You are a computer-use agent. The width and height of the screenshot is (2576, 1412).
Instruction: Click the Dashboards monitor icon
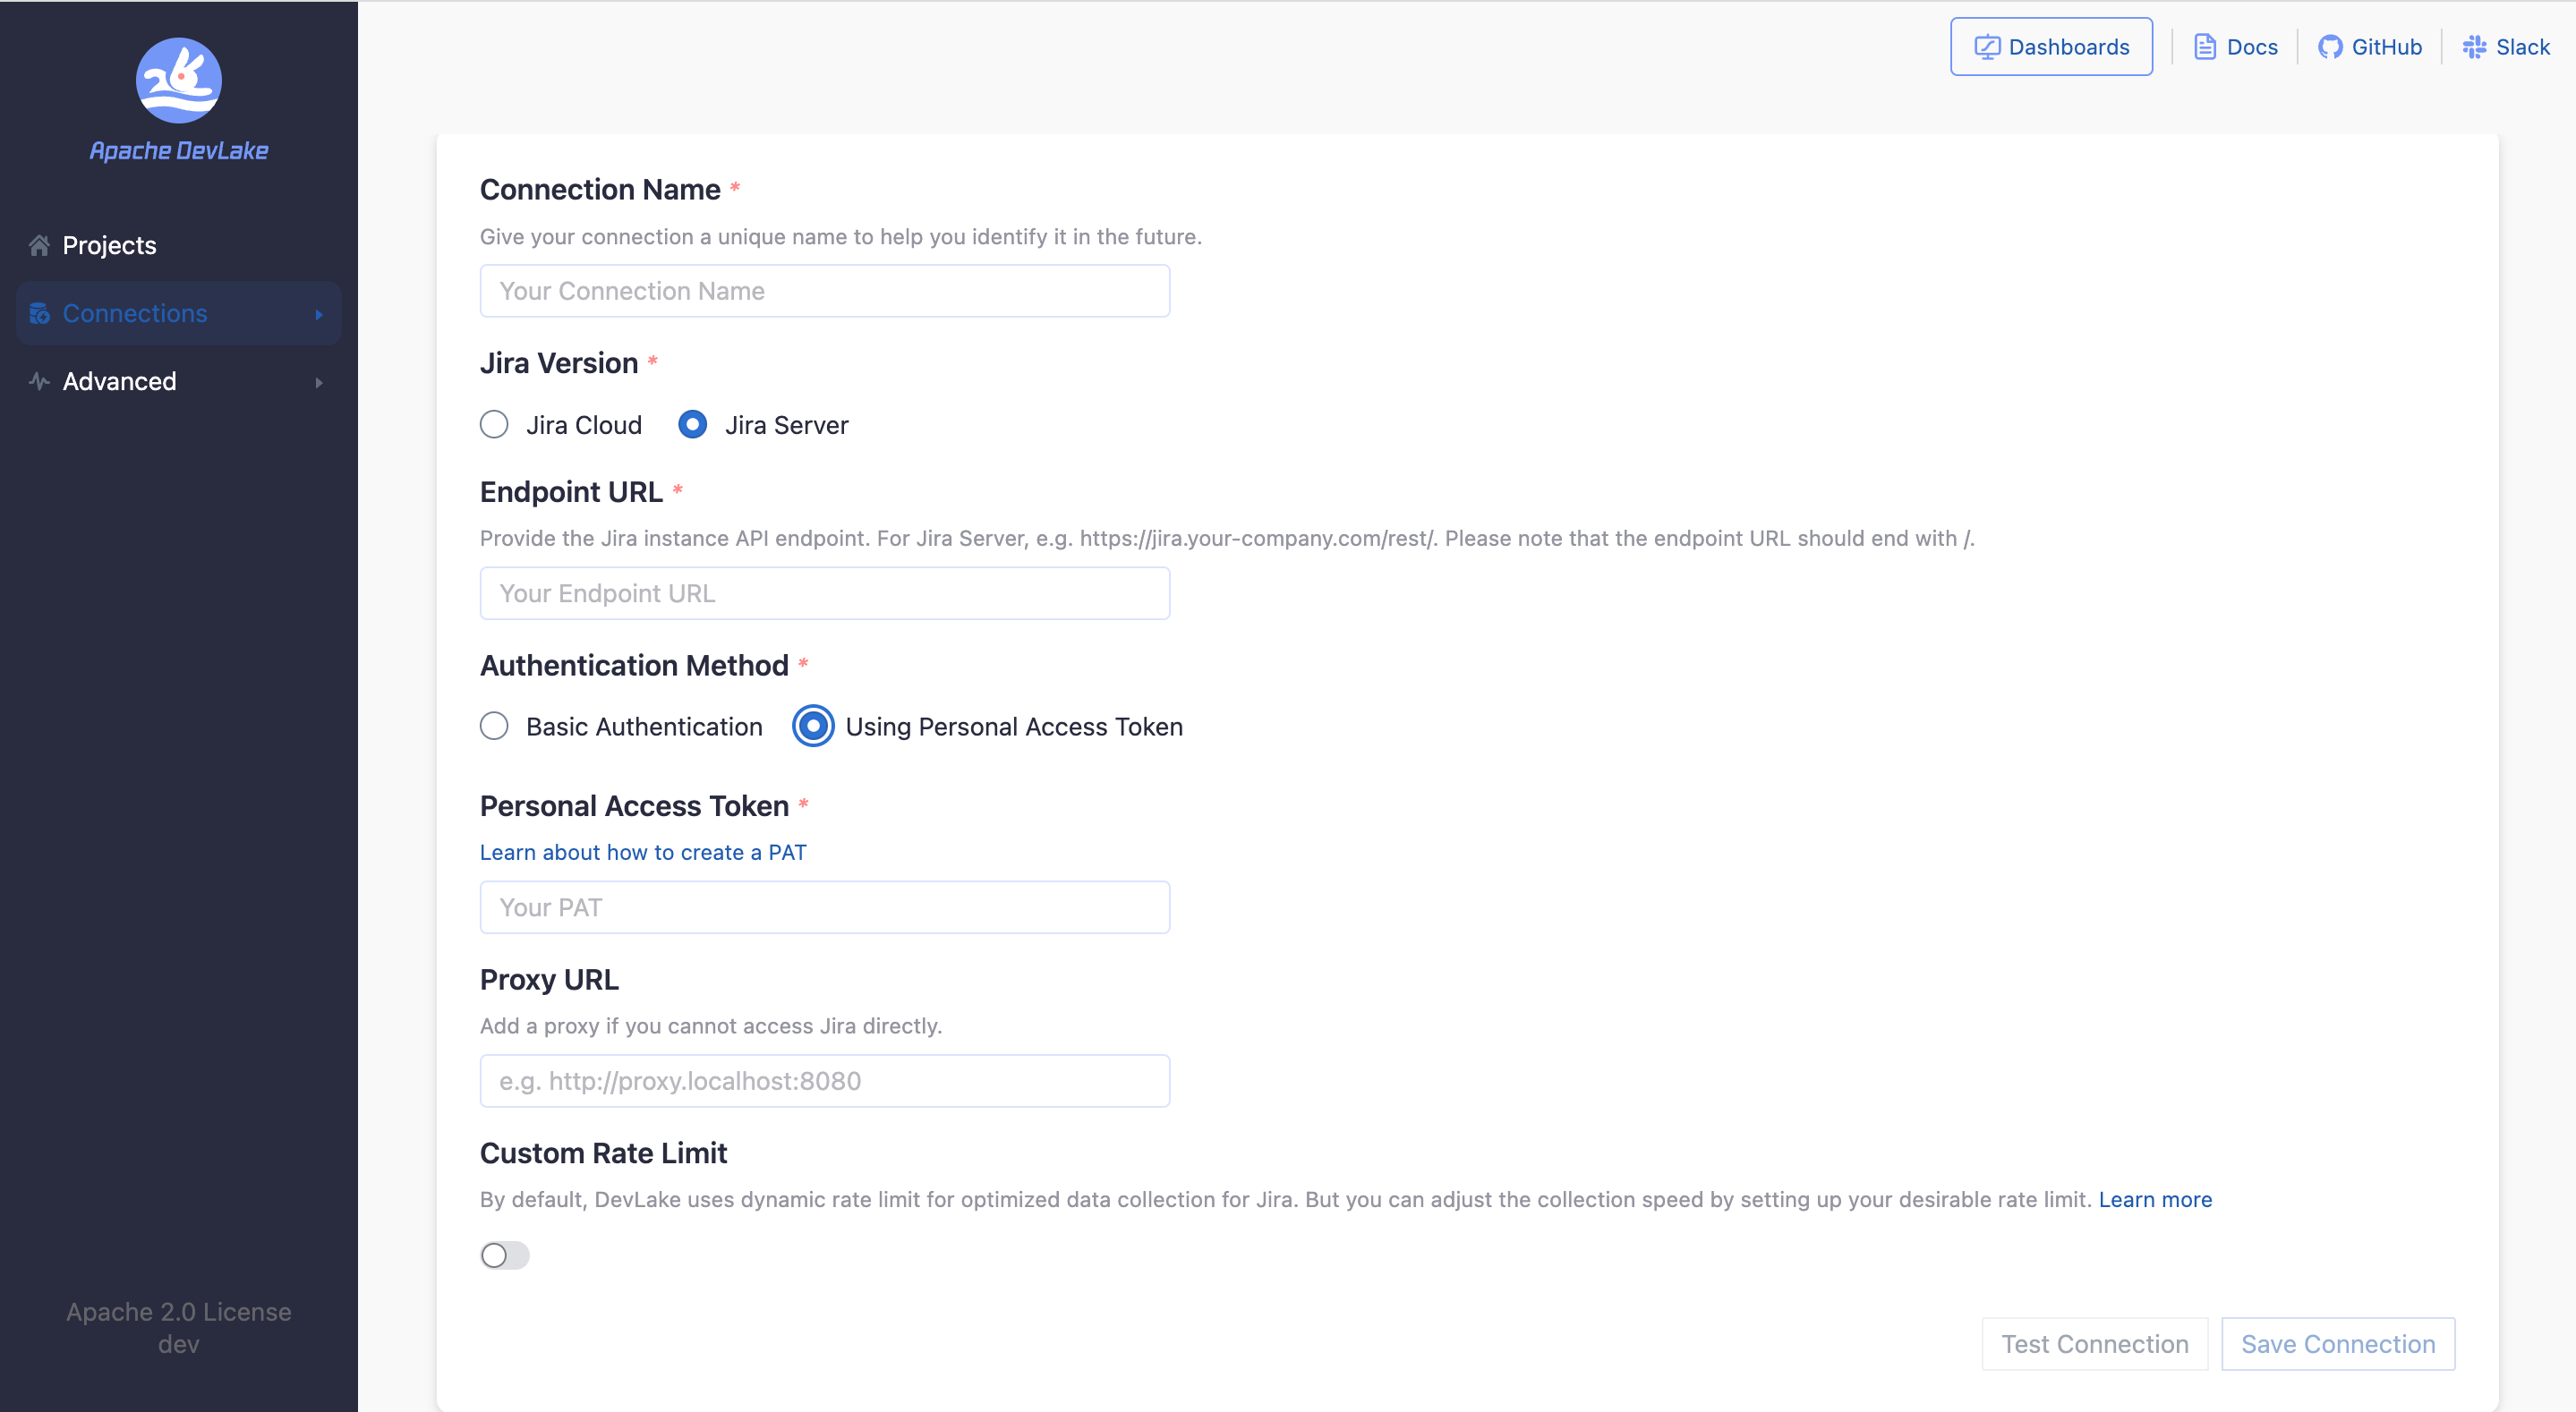coord(1986,47)
